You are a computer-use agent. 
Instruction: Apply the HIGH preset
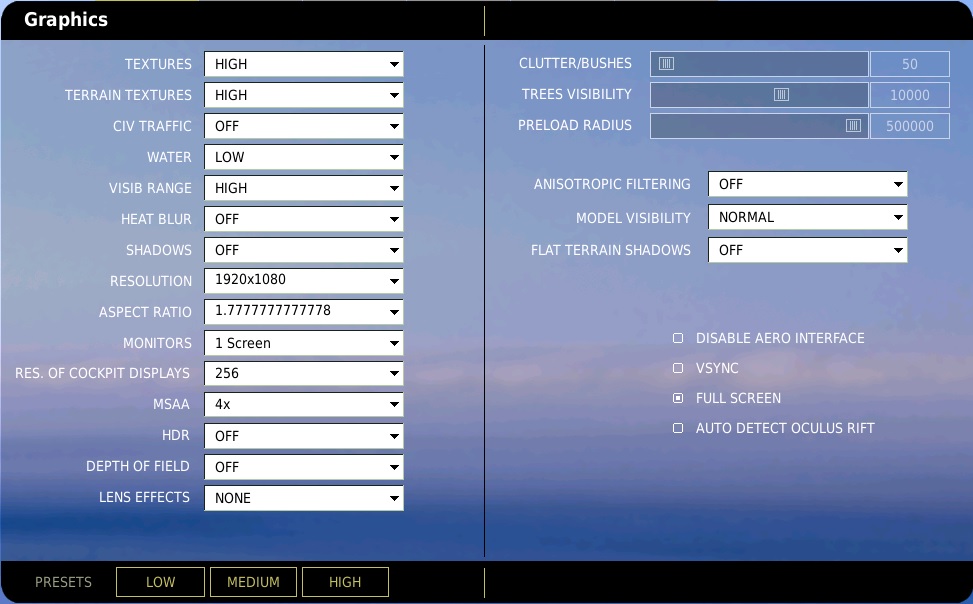point(345,582)
